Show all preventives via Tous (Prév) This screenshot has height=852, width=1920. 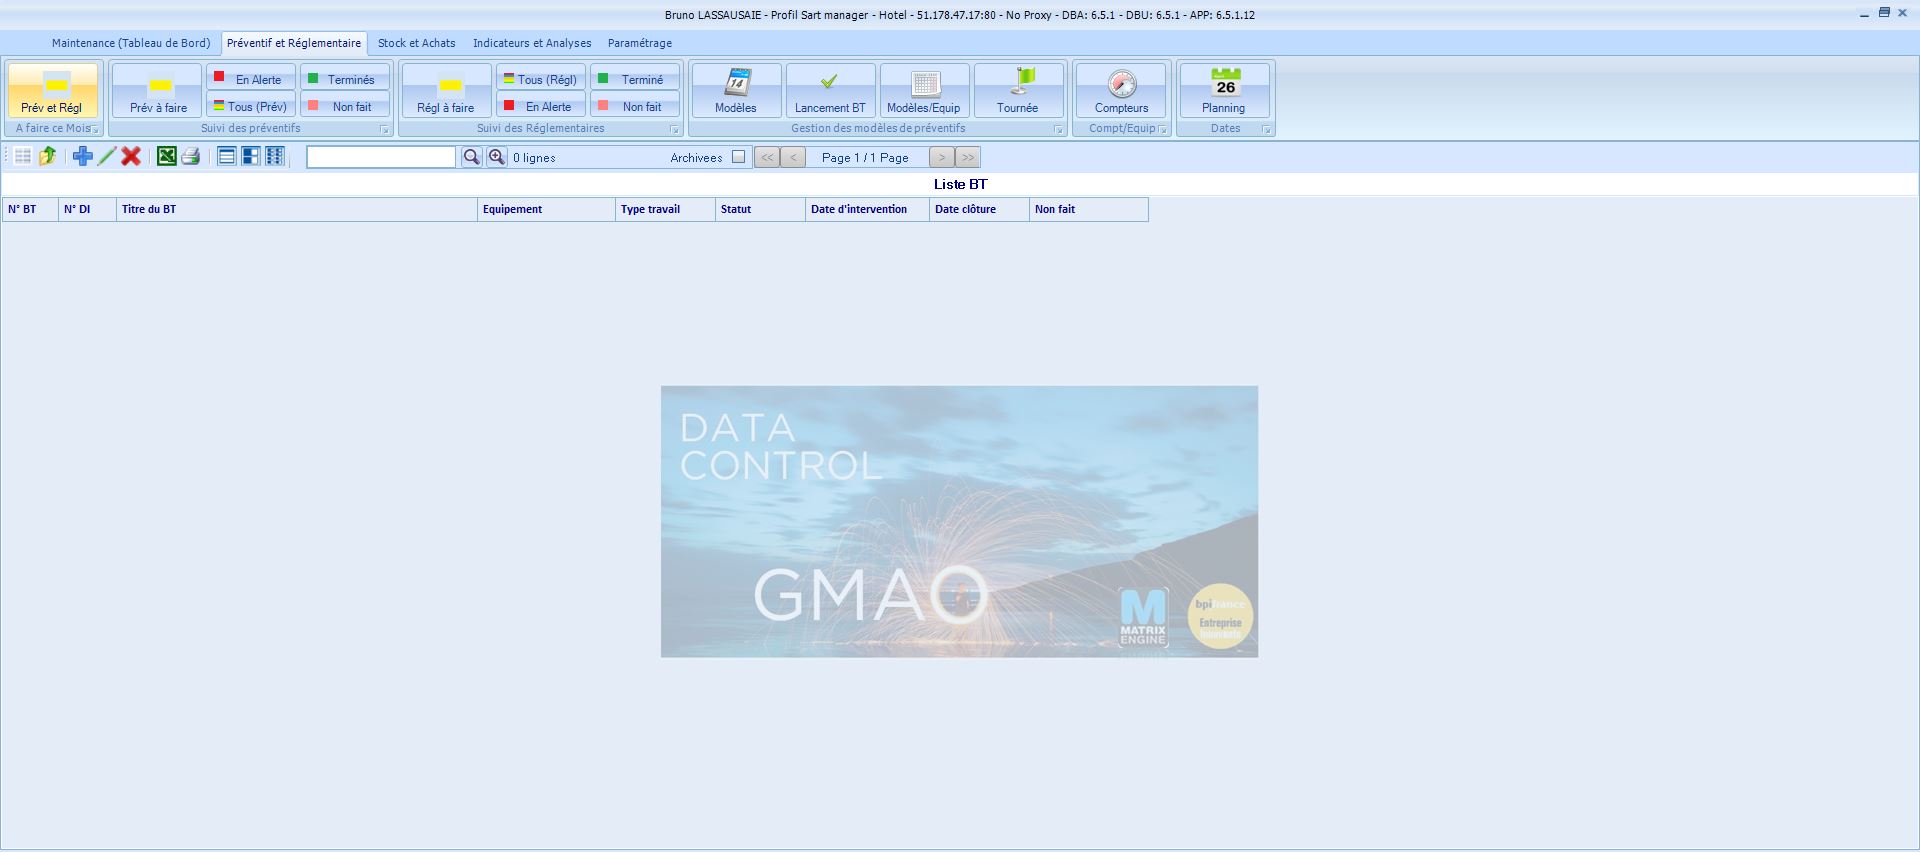[x=251, y=105]
